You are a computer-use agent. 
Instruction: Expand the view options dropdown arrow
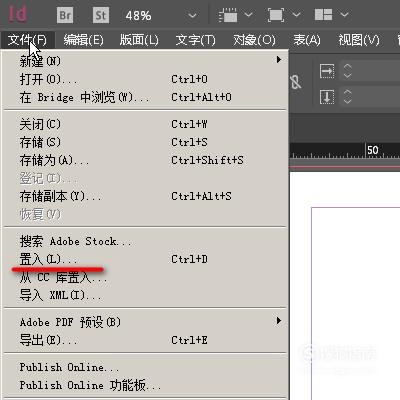[248, 15]
